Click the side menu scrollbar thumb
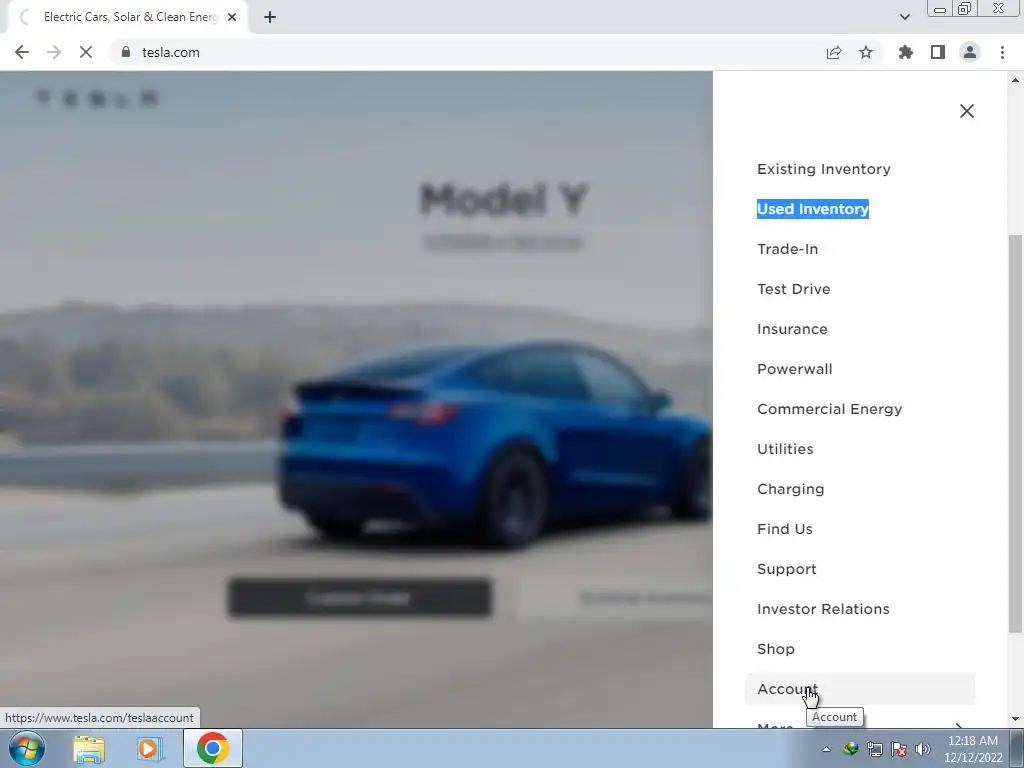The height and width of the screenshot is (768, 1024). [1014, 434]
